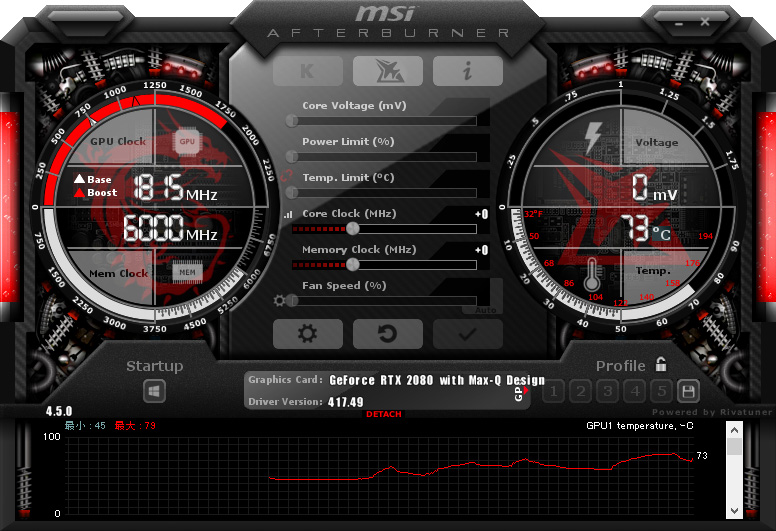
Task: Click the Profile label
Action: (x=621, y=366)
